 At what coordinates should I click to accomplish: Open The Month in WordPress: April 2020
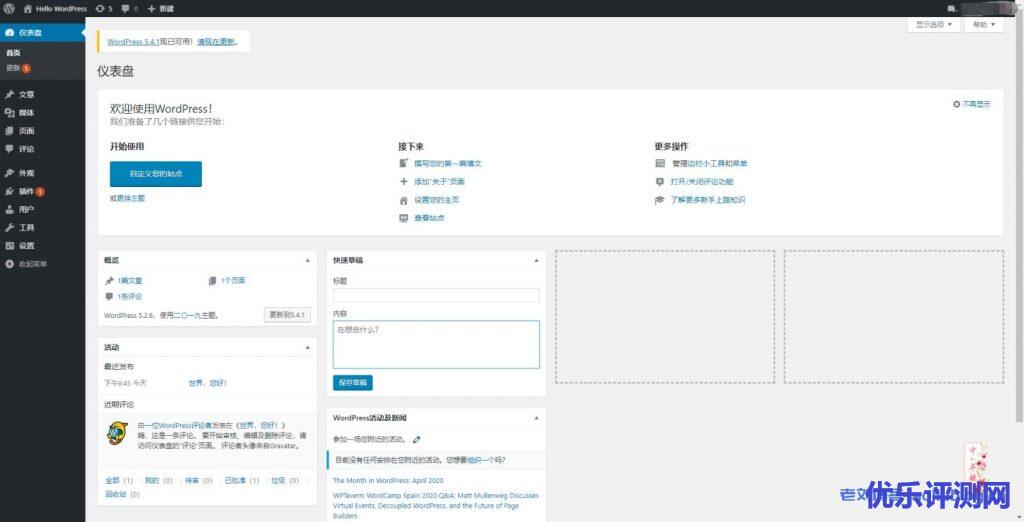coord(388,481)
